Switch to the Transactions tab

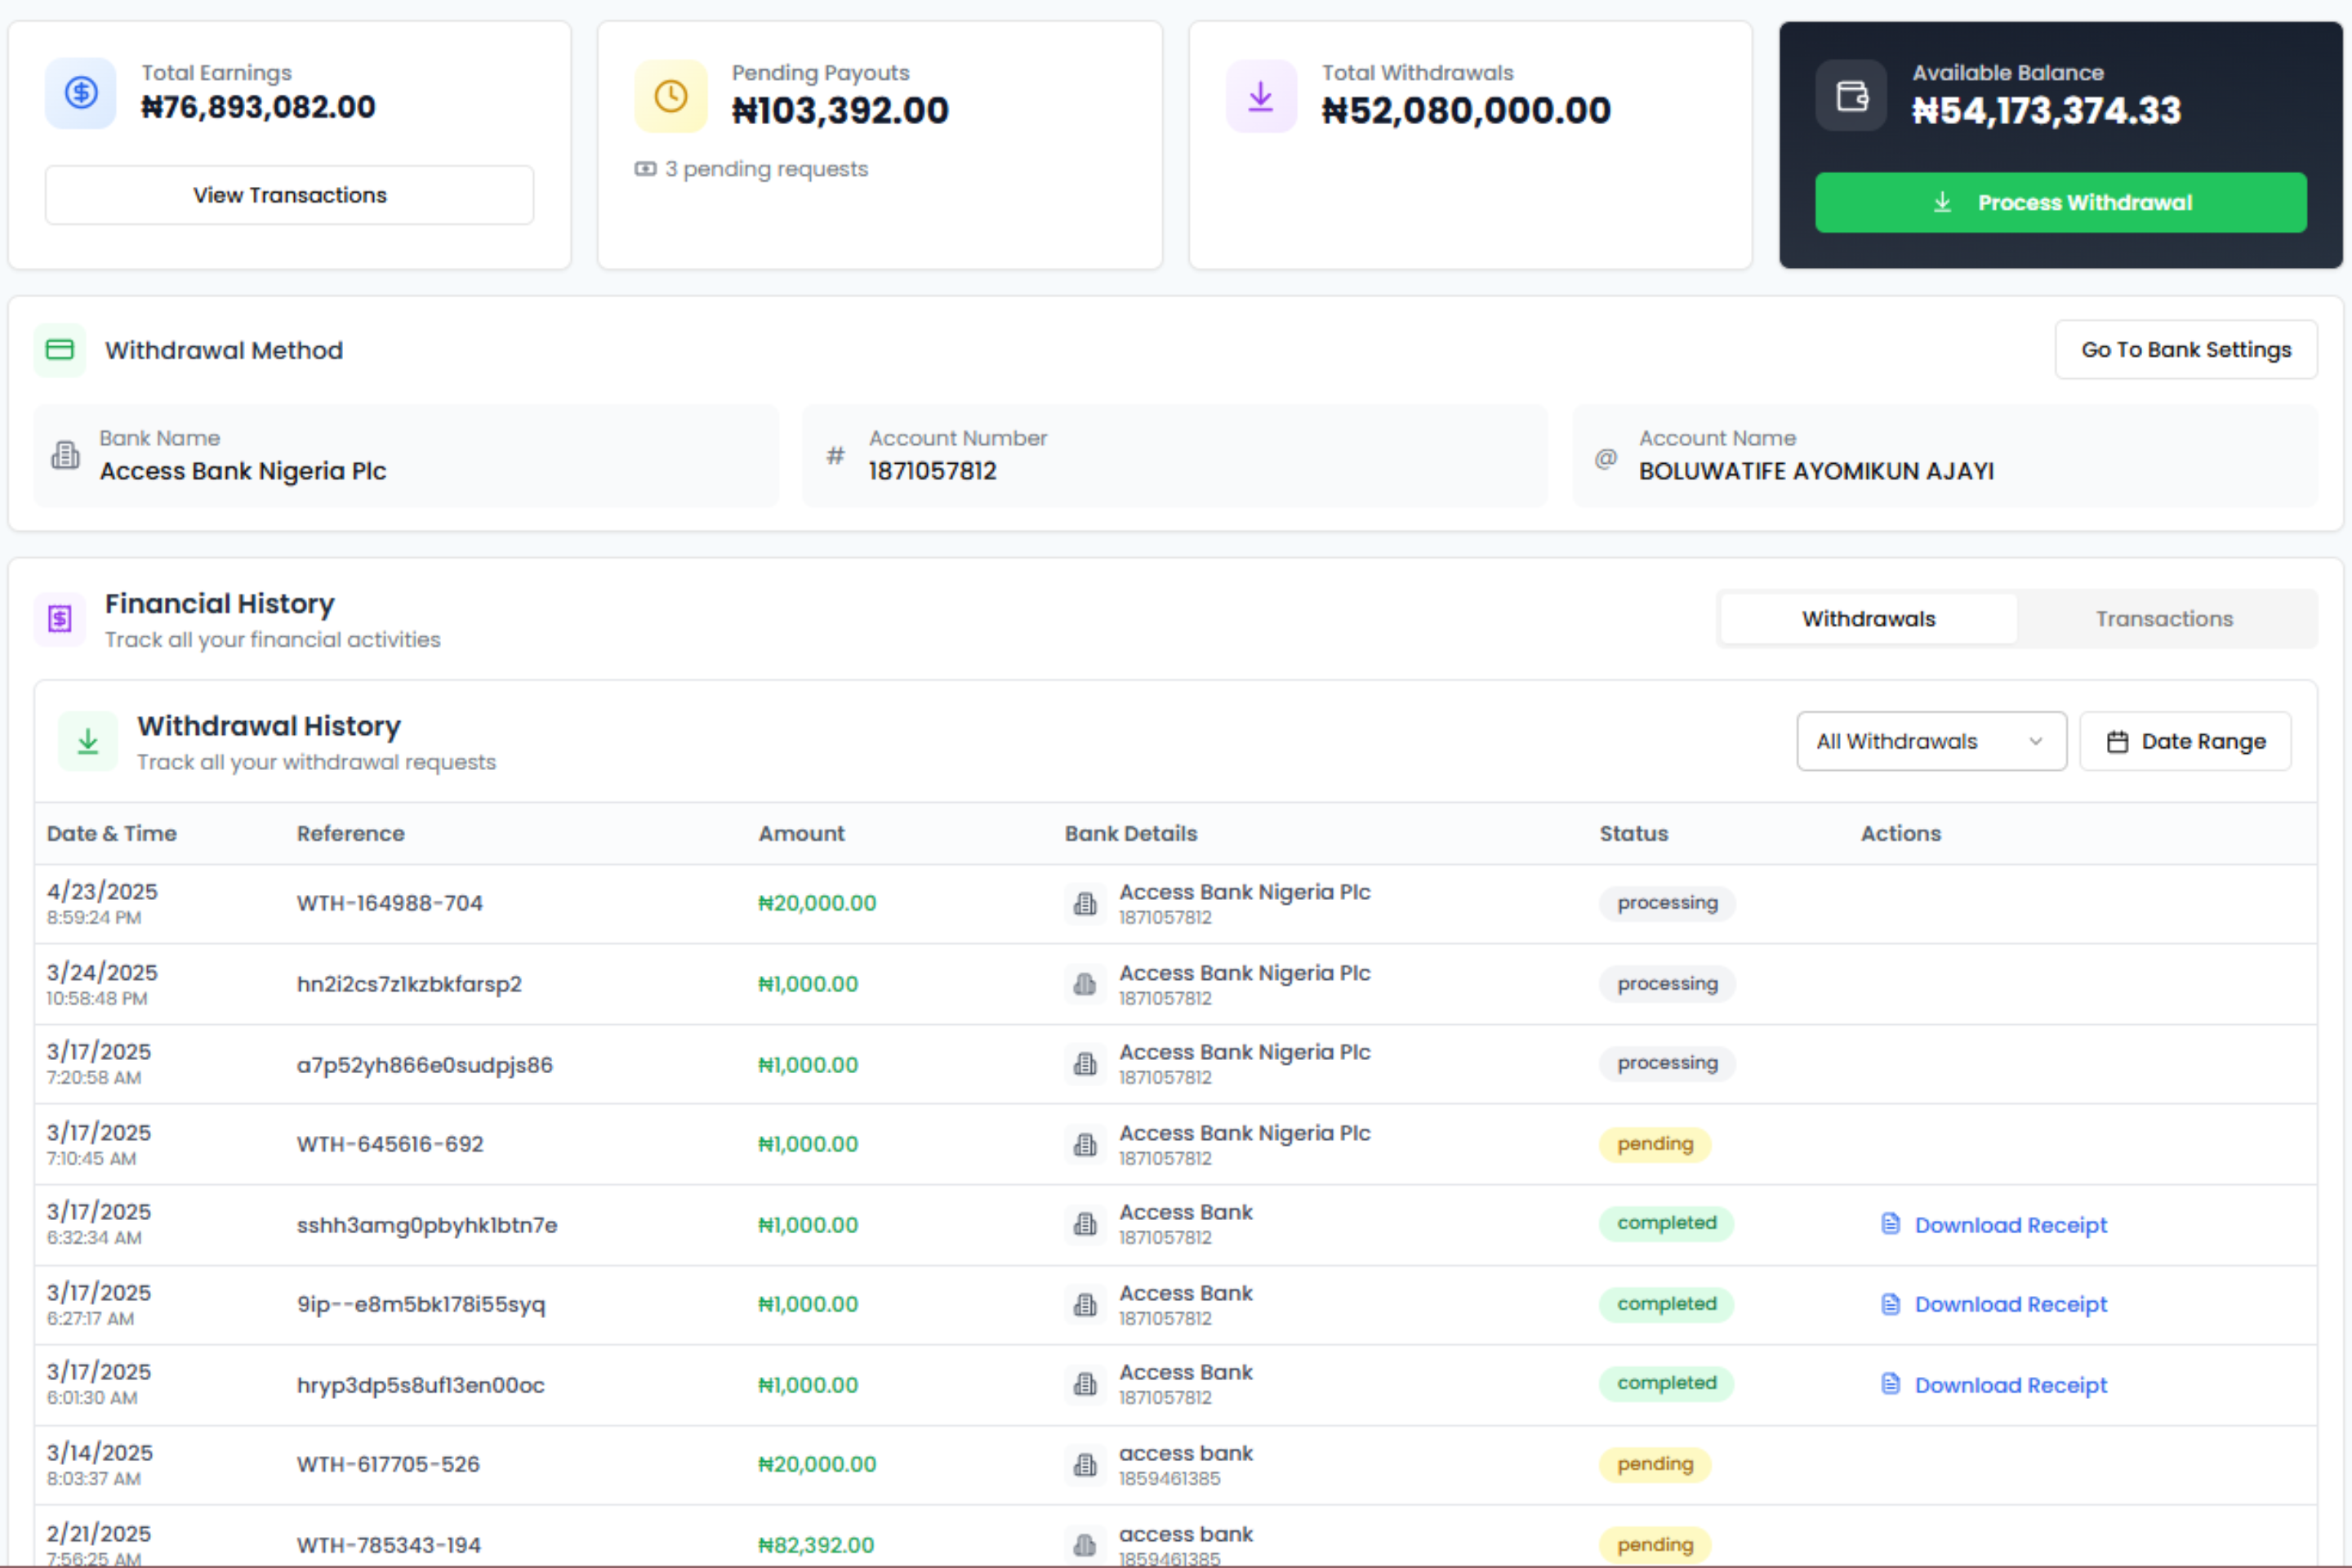(x=2164, y=619)
